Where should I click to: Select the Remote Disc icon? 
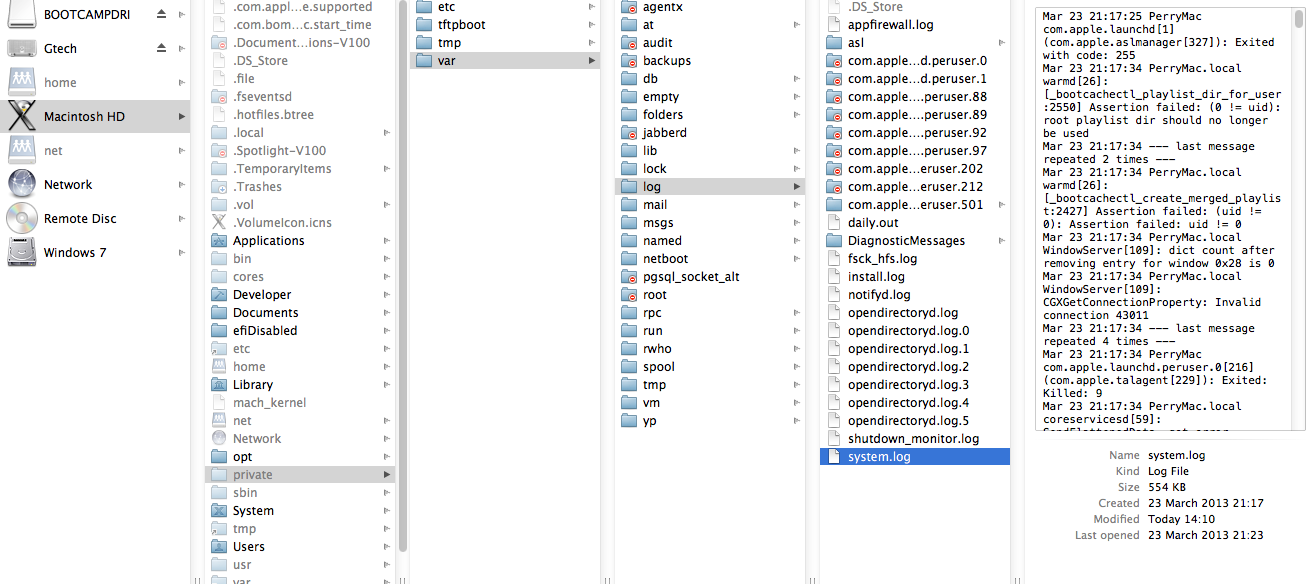[x=22, y=218]
